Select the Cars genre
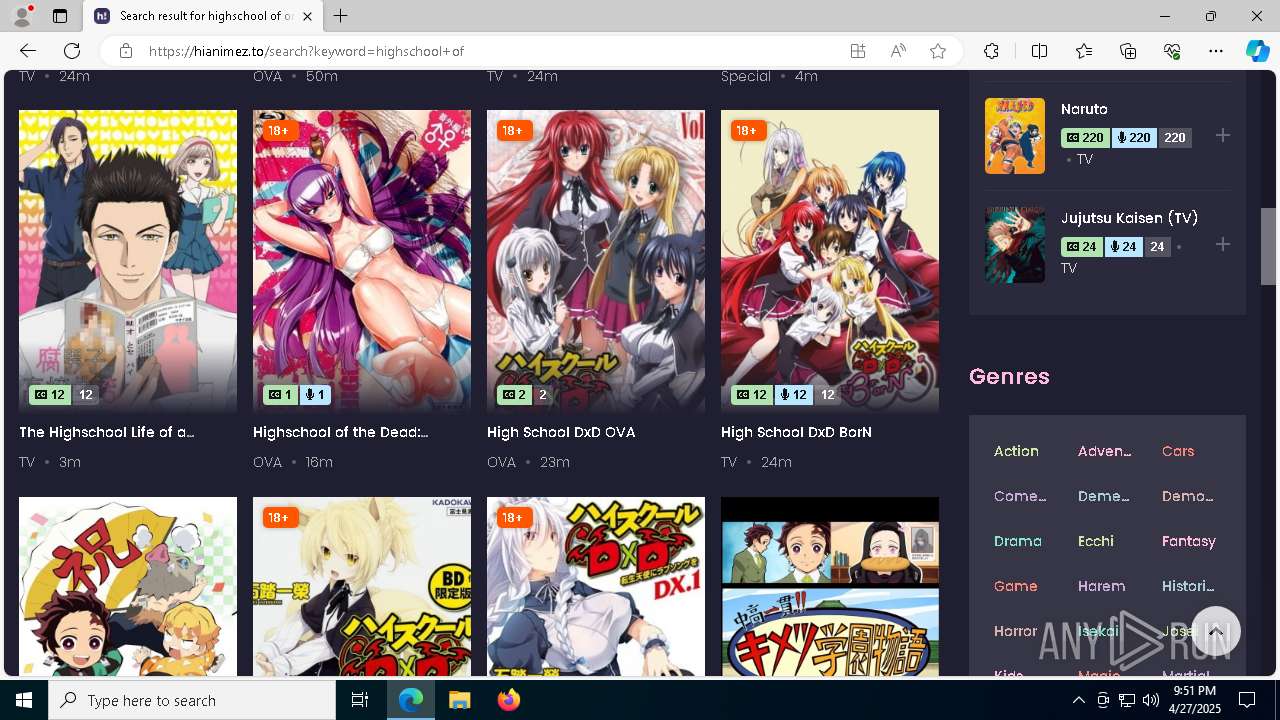The width and height of the screenshot is (1280, 720). click(x=1178, y=451)
